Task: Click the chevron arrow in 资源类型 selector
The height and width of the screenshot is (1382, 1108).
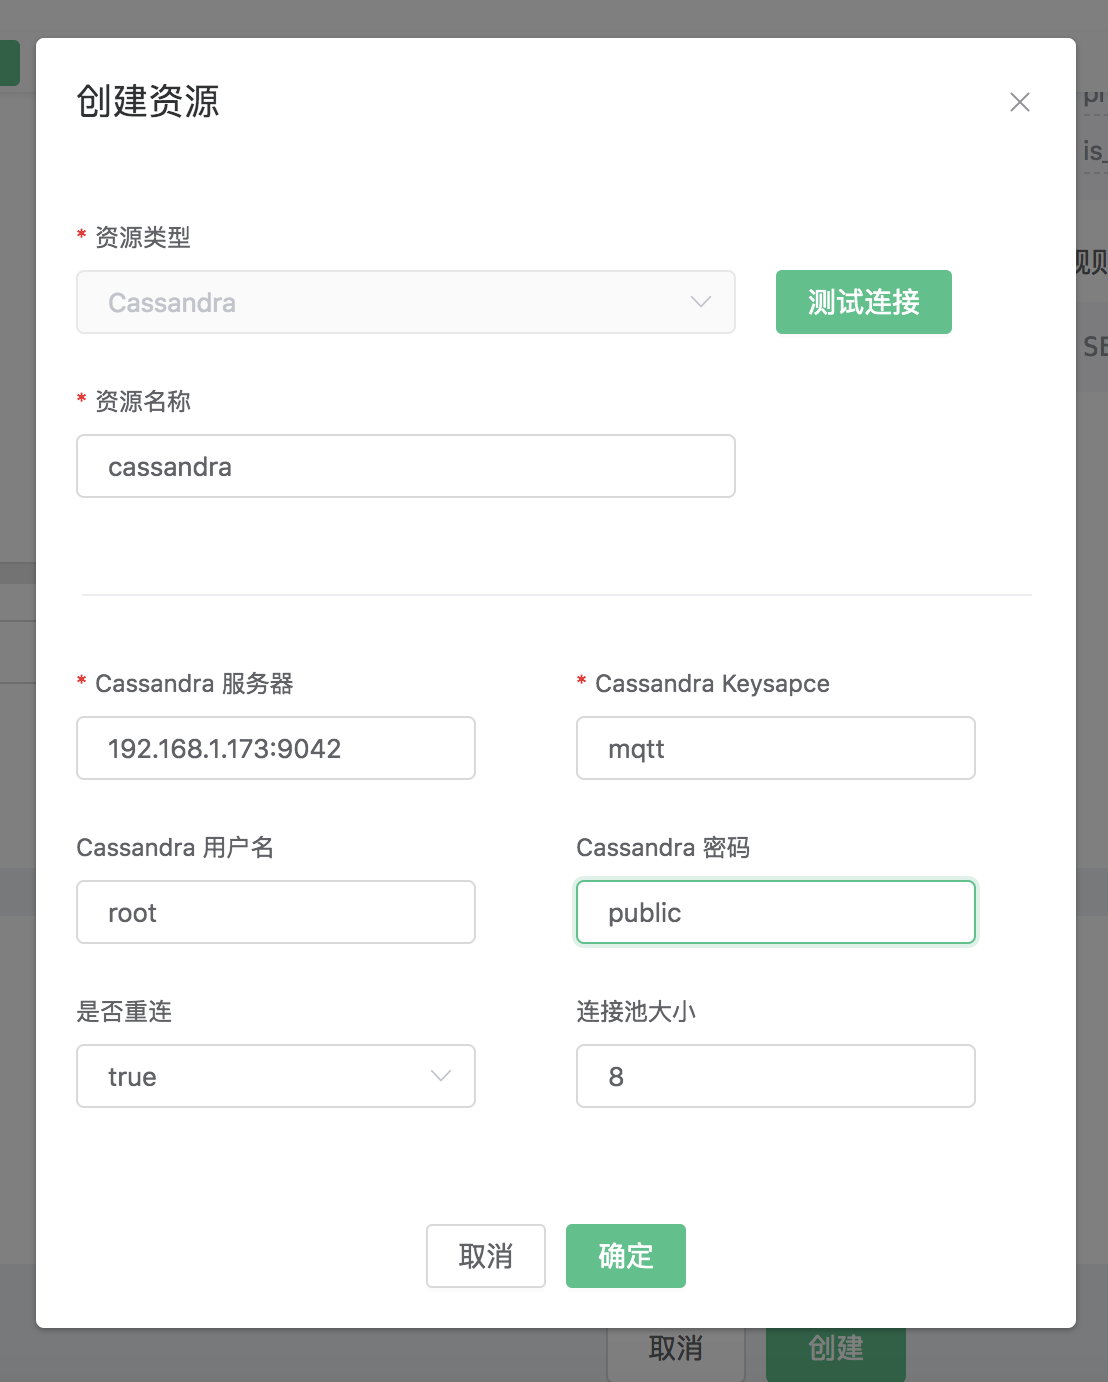Action: pyautogui.click(x=701, y=302)
